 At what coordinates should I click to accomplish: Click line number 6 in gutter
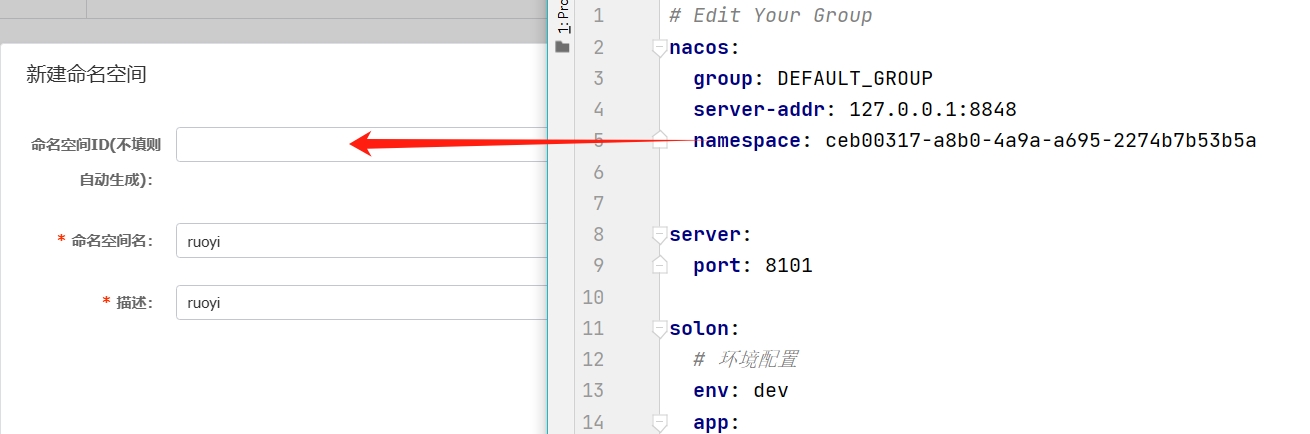(x=598, y=172)
